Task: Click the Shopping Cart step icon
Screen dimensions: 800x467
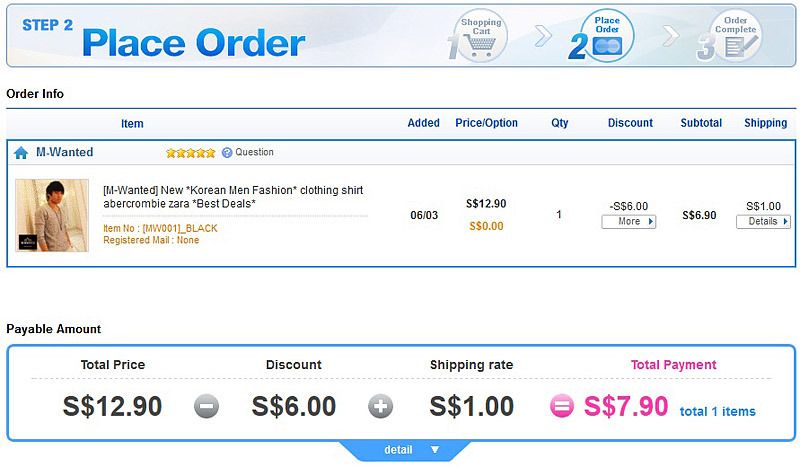Action: [x=481, y=36]
